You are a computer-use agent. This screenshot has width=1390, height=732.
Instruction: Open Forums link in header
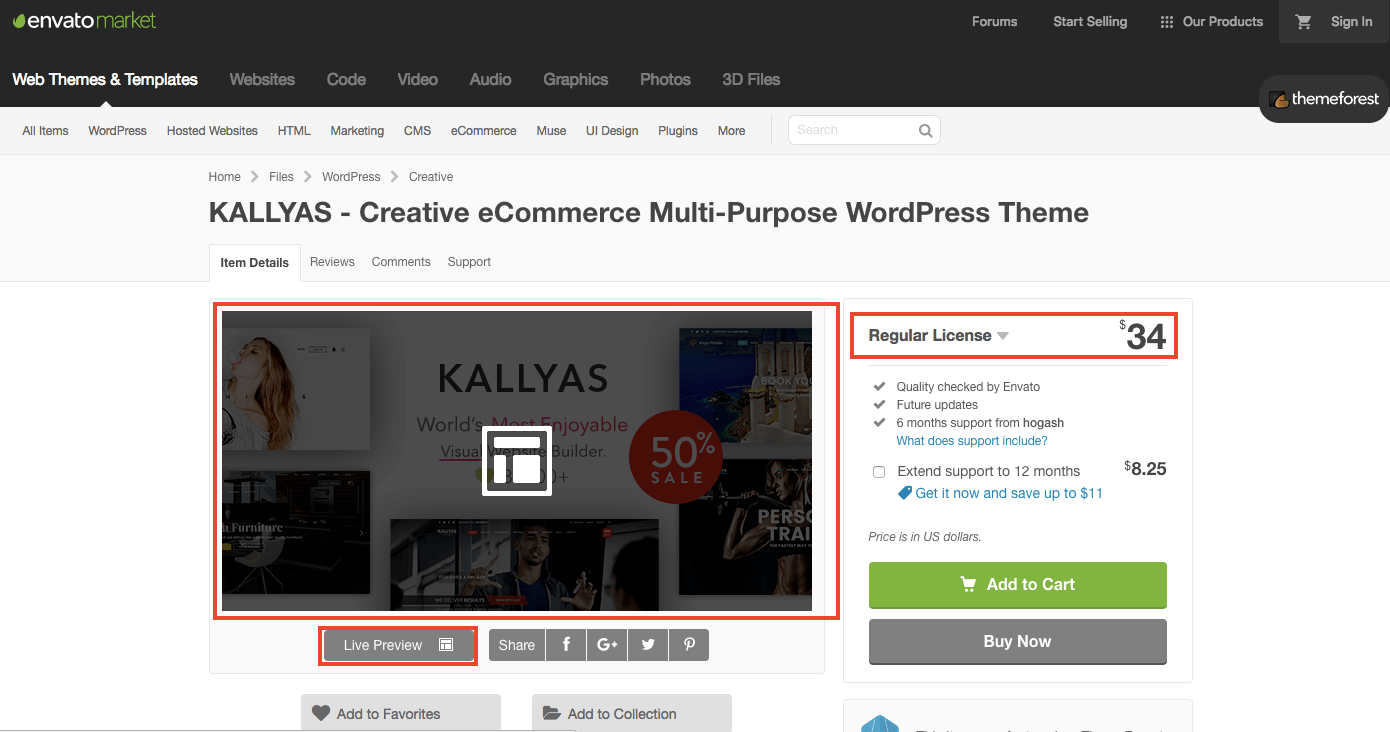[994, 21]
